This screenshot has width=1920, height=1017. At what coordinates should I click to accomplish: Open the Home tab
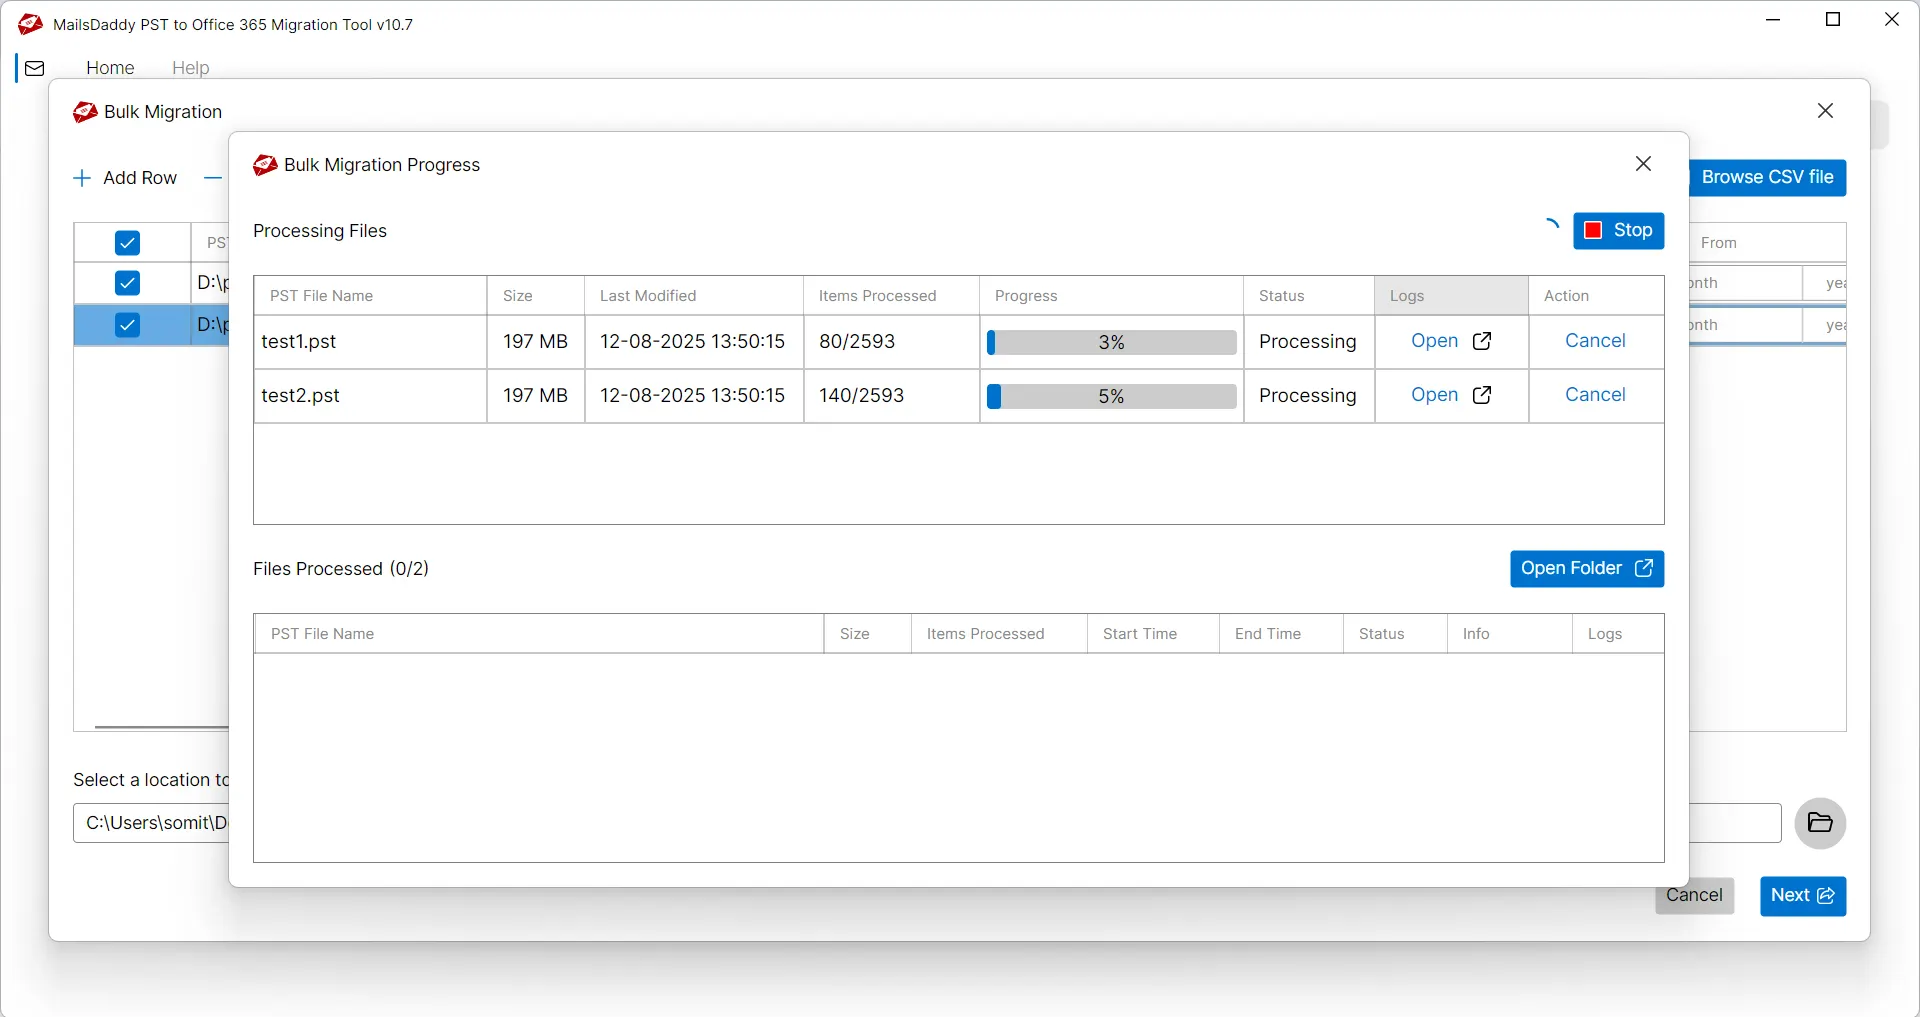pos(110,68)
